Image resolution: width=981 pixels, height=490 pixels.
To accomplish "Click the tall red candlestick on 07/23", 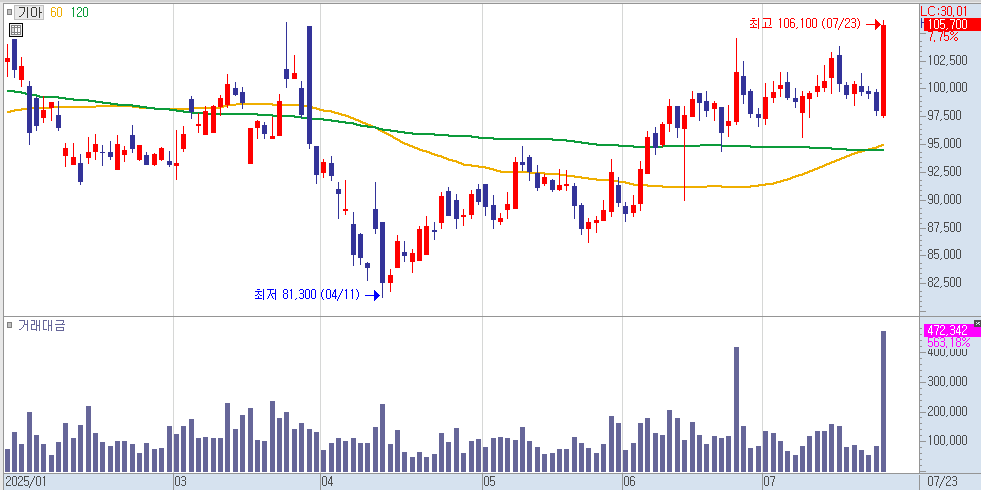I will (883, 70).
